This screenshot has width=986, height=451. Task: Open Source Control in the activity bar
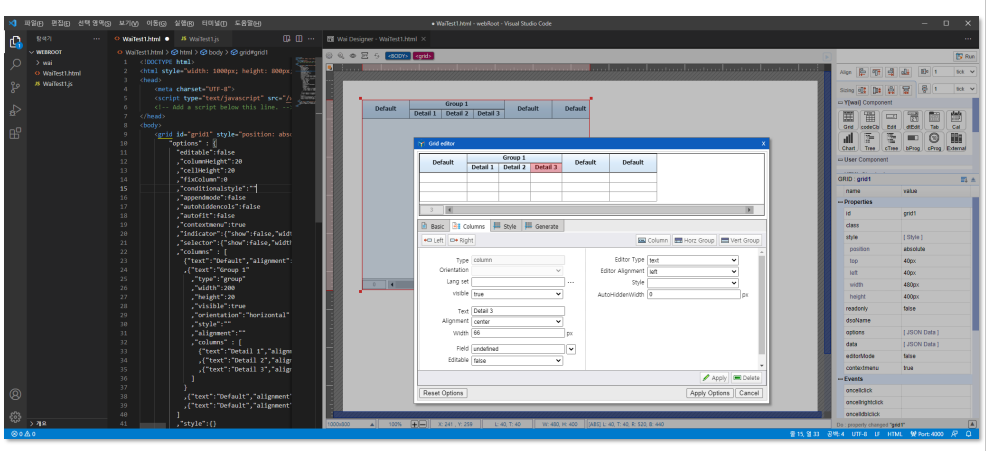(x=15, y=87)
